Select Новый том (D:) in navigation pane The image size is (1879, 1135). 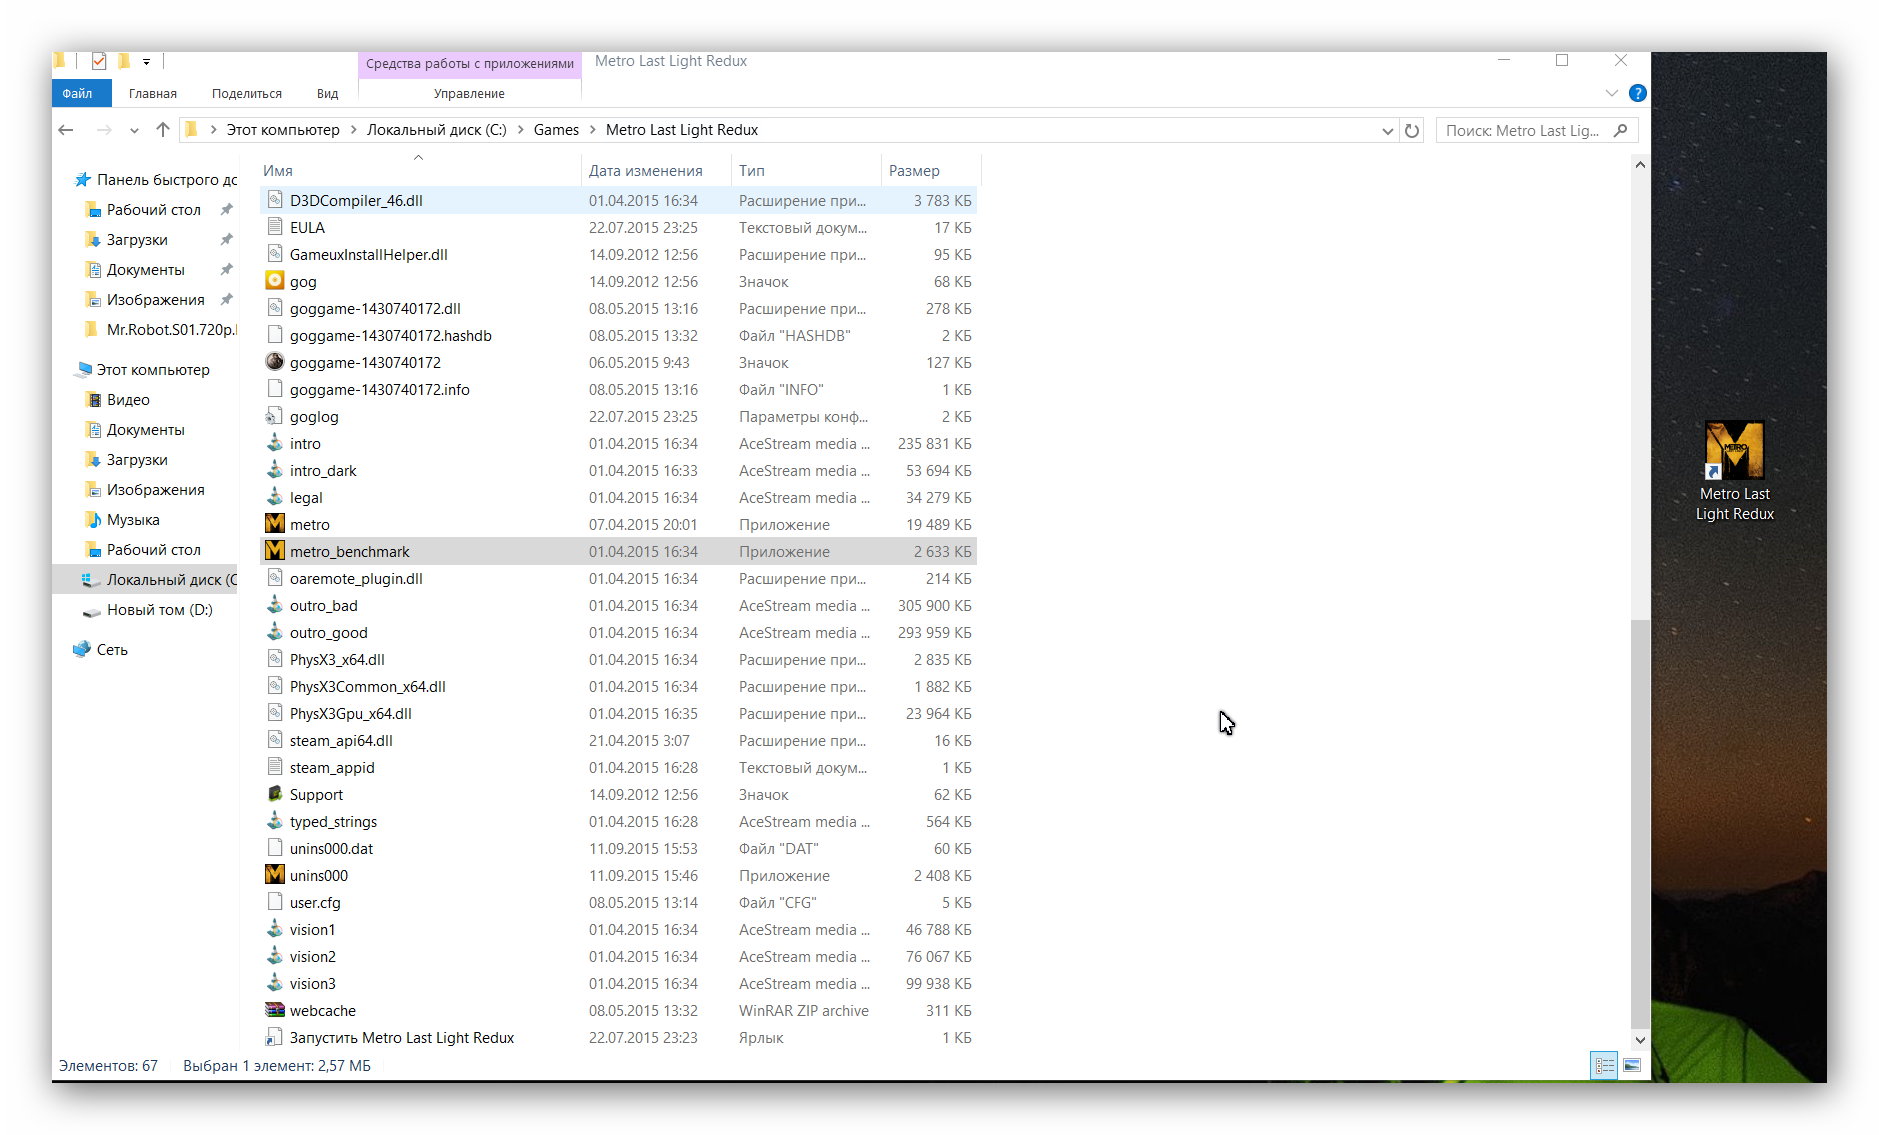click(159, 609)
